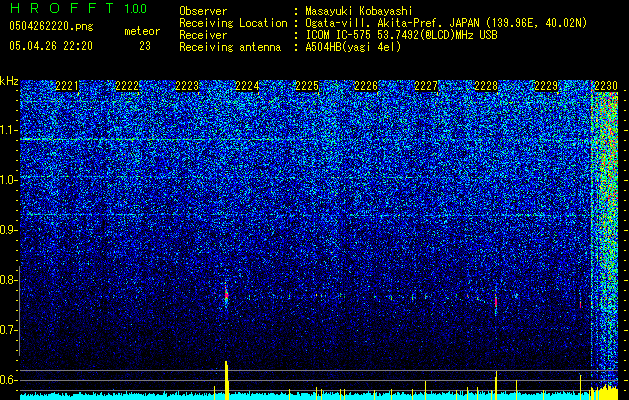The width and height of the screenshot is (629, 400).
Task: Click the 2222 time marker
Action: 127,86
